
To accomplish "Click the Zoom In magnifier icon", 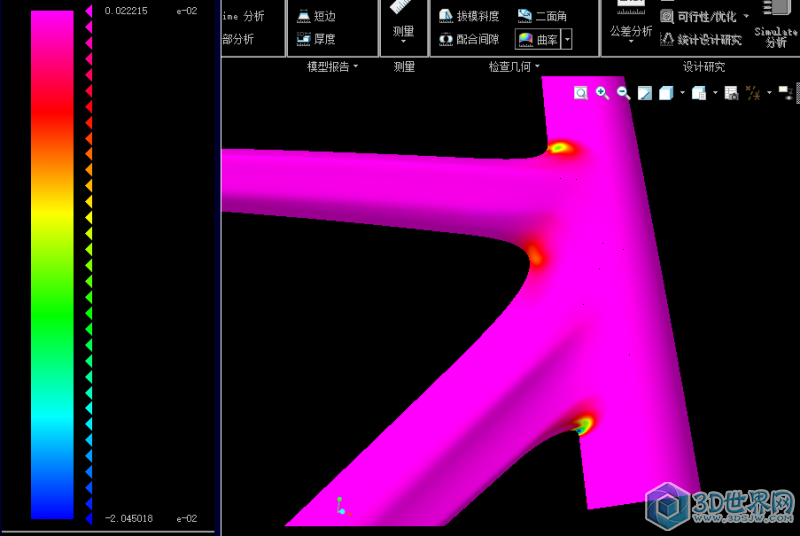I will point(603,93).
